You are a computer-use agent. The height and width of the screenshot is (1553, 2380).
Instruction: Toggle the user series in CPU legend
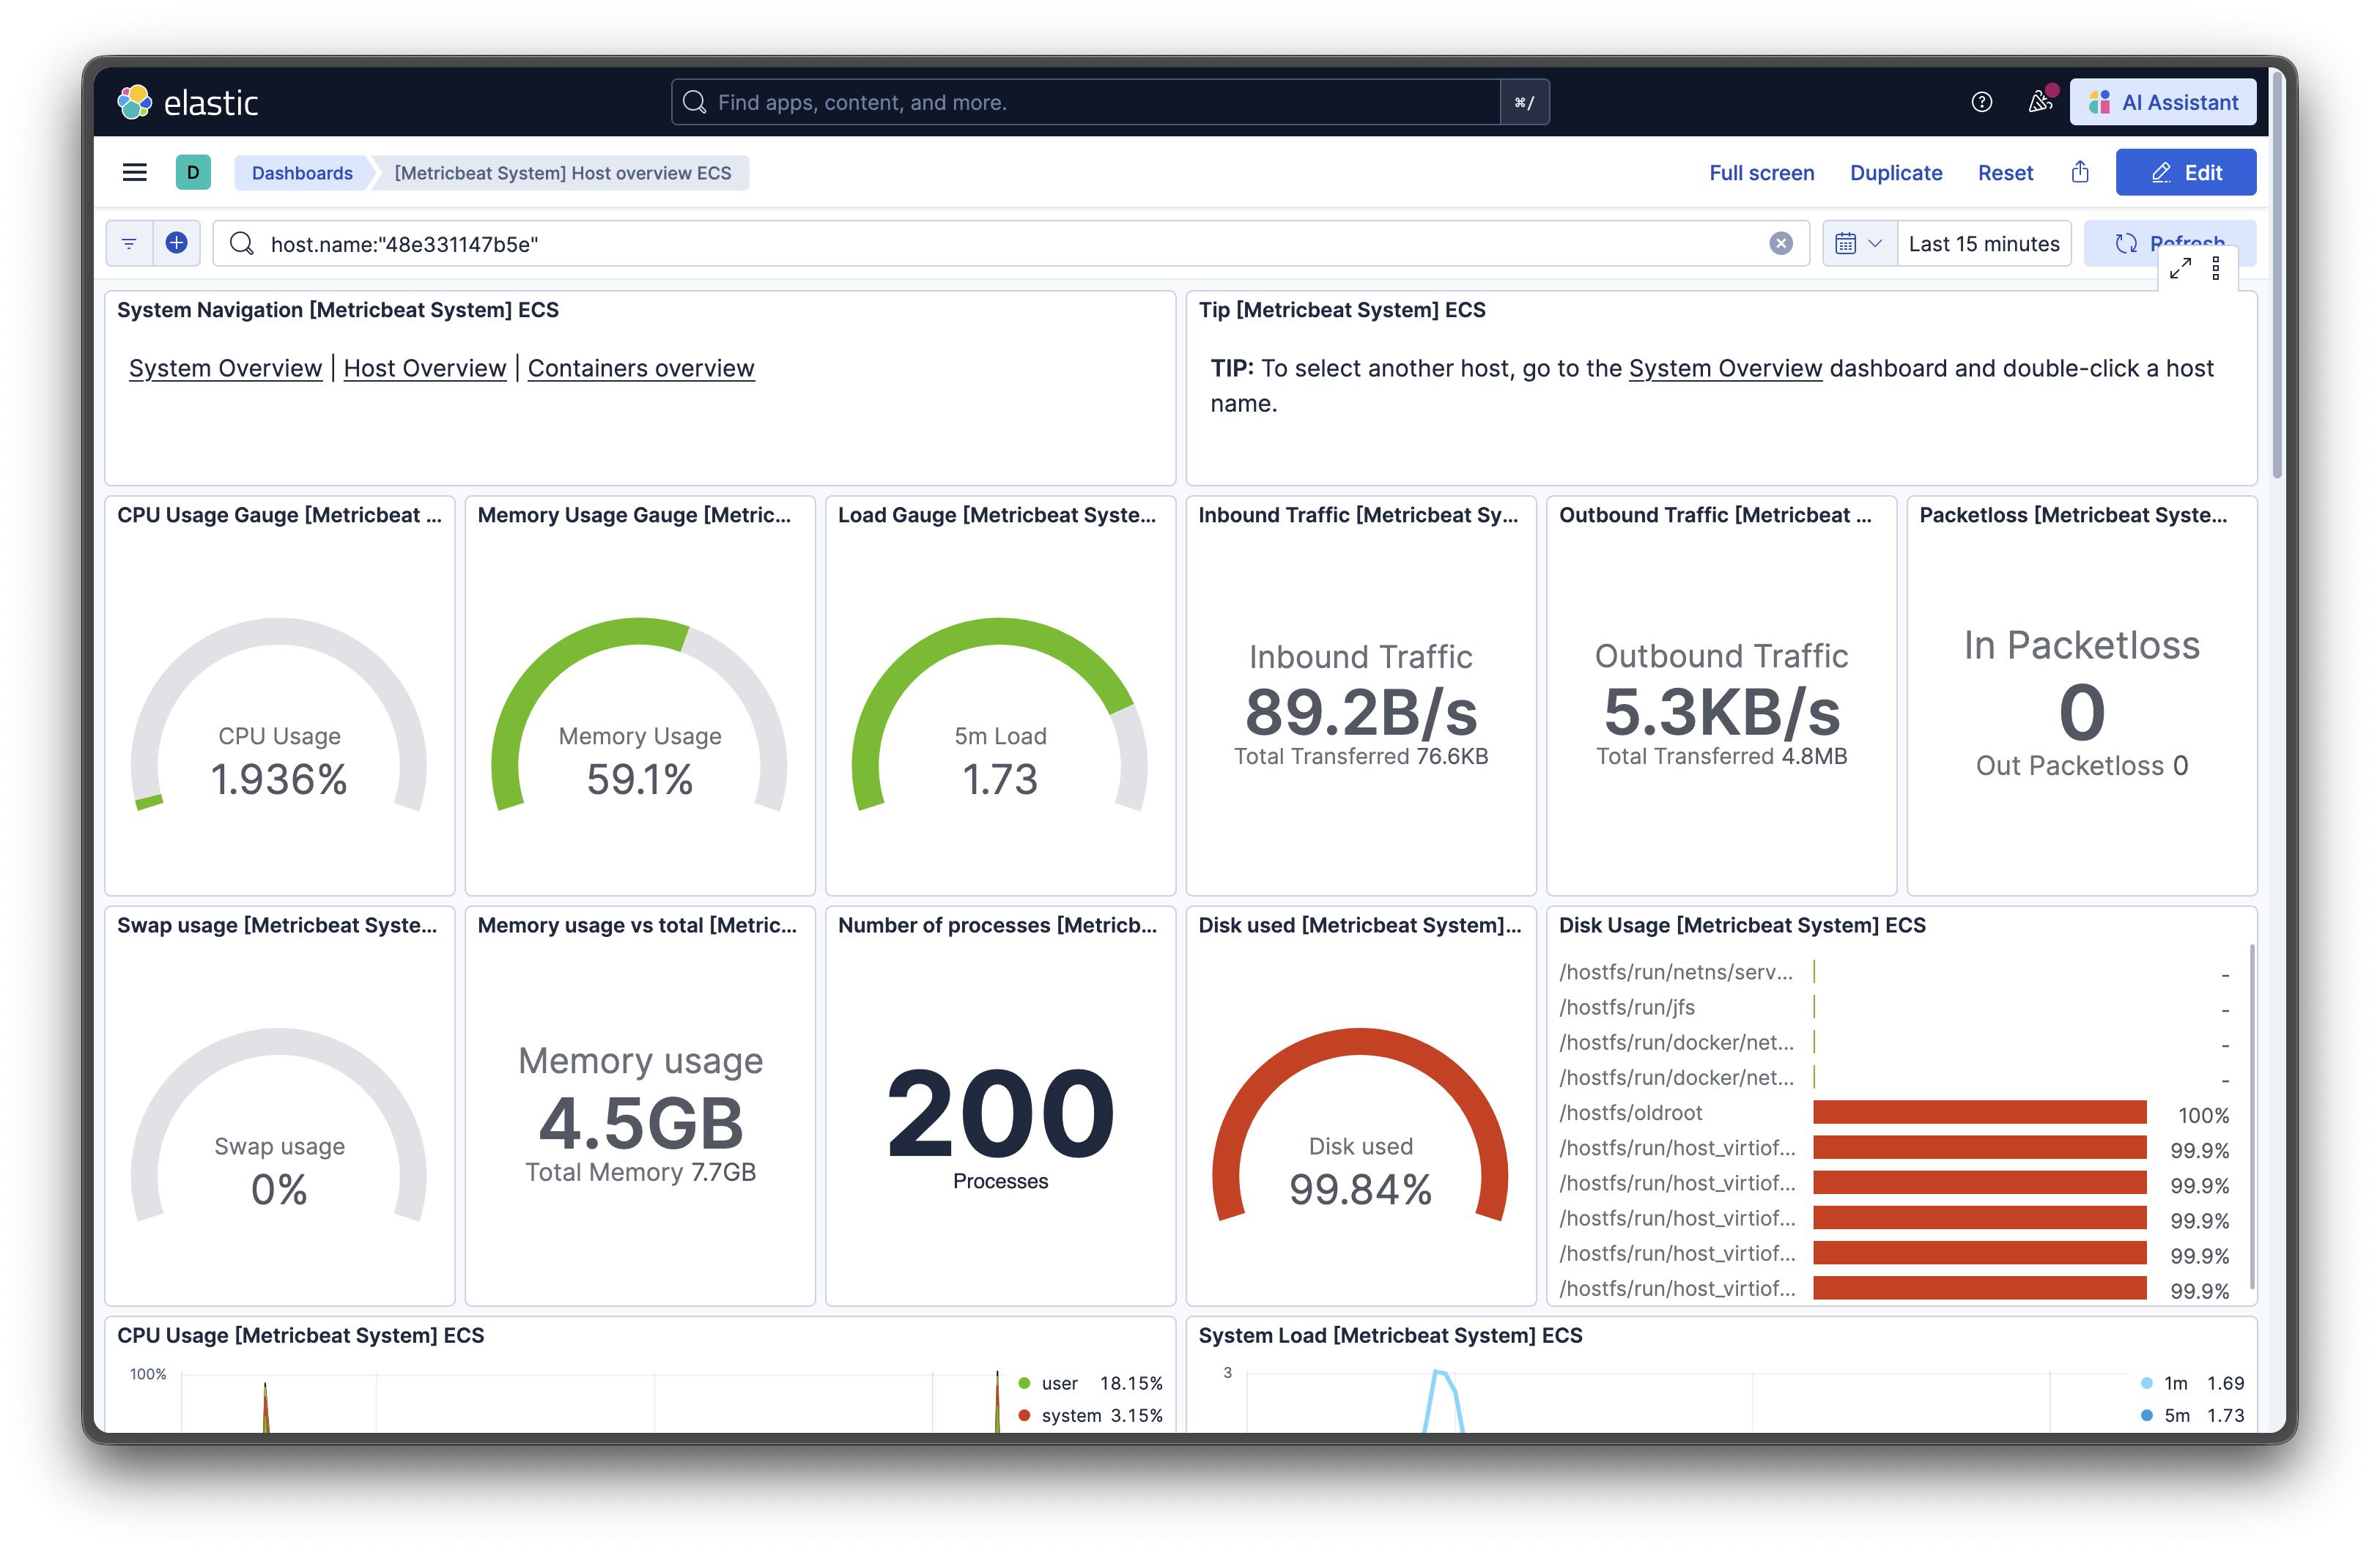(1059, 1383)
